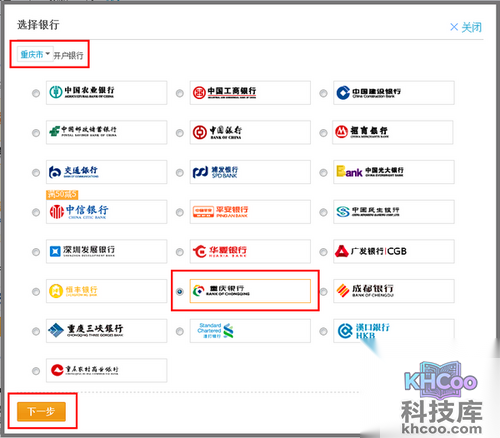Select the 成都银行 radio button
The width and height of the screenshot is (500, 438).
coord(323,291)
